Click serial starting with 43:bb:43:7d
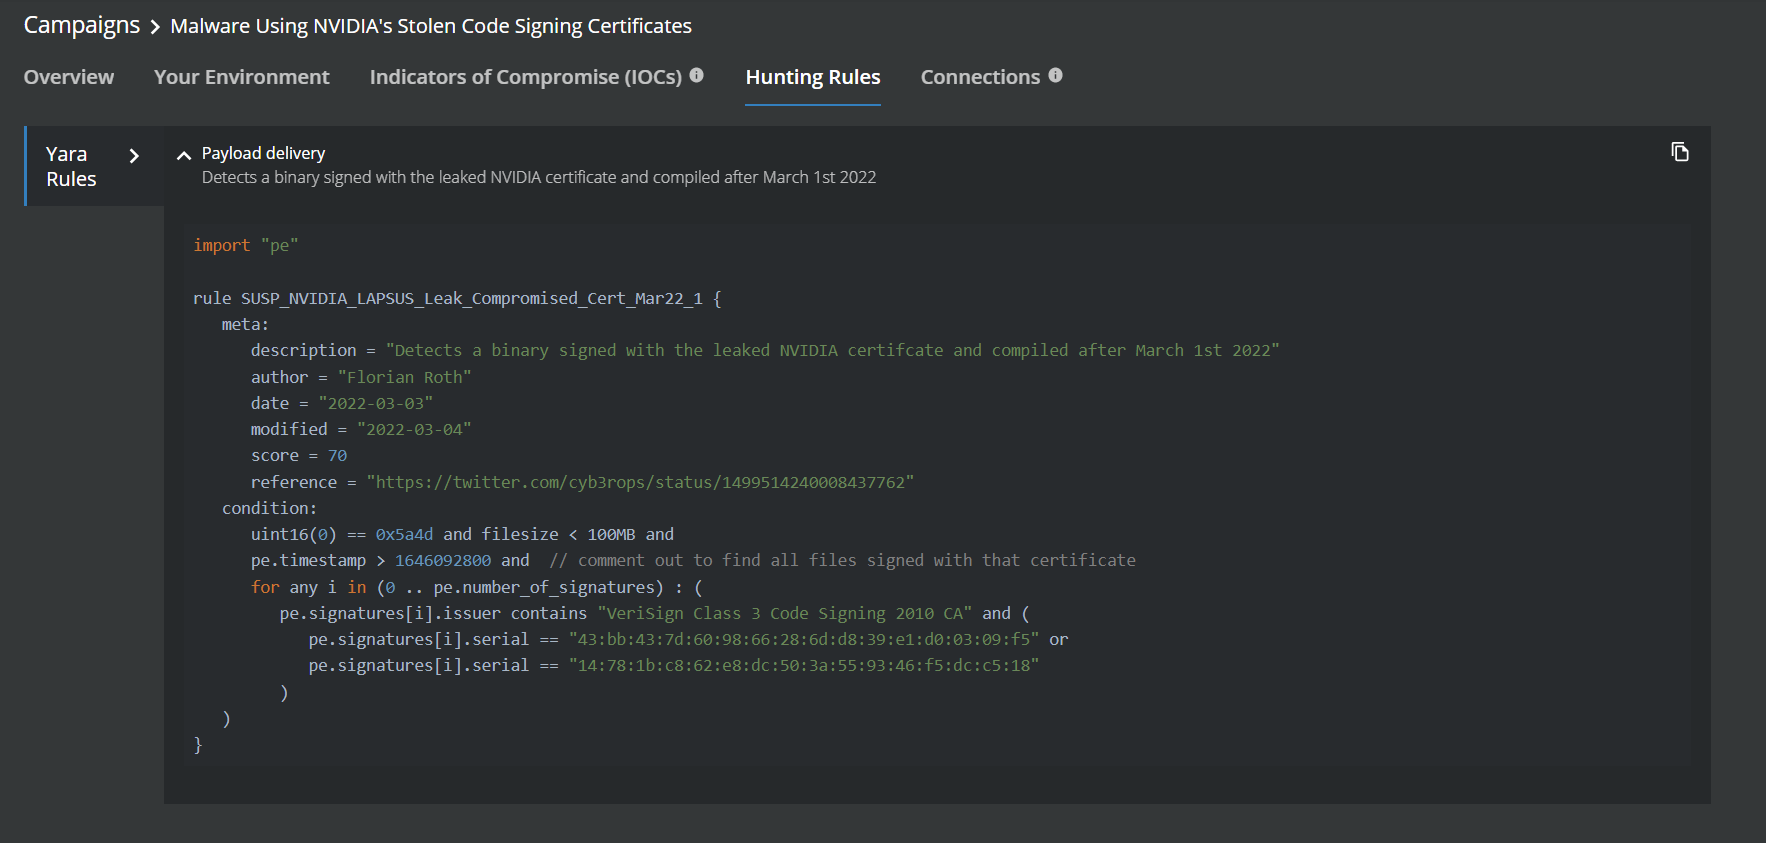This screenshot has height=843, width=1766. [804, 639]
